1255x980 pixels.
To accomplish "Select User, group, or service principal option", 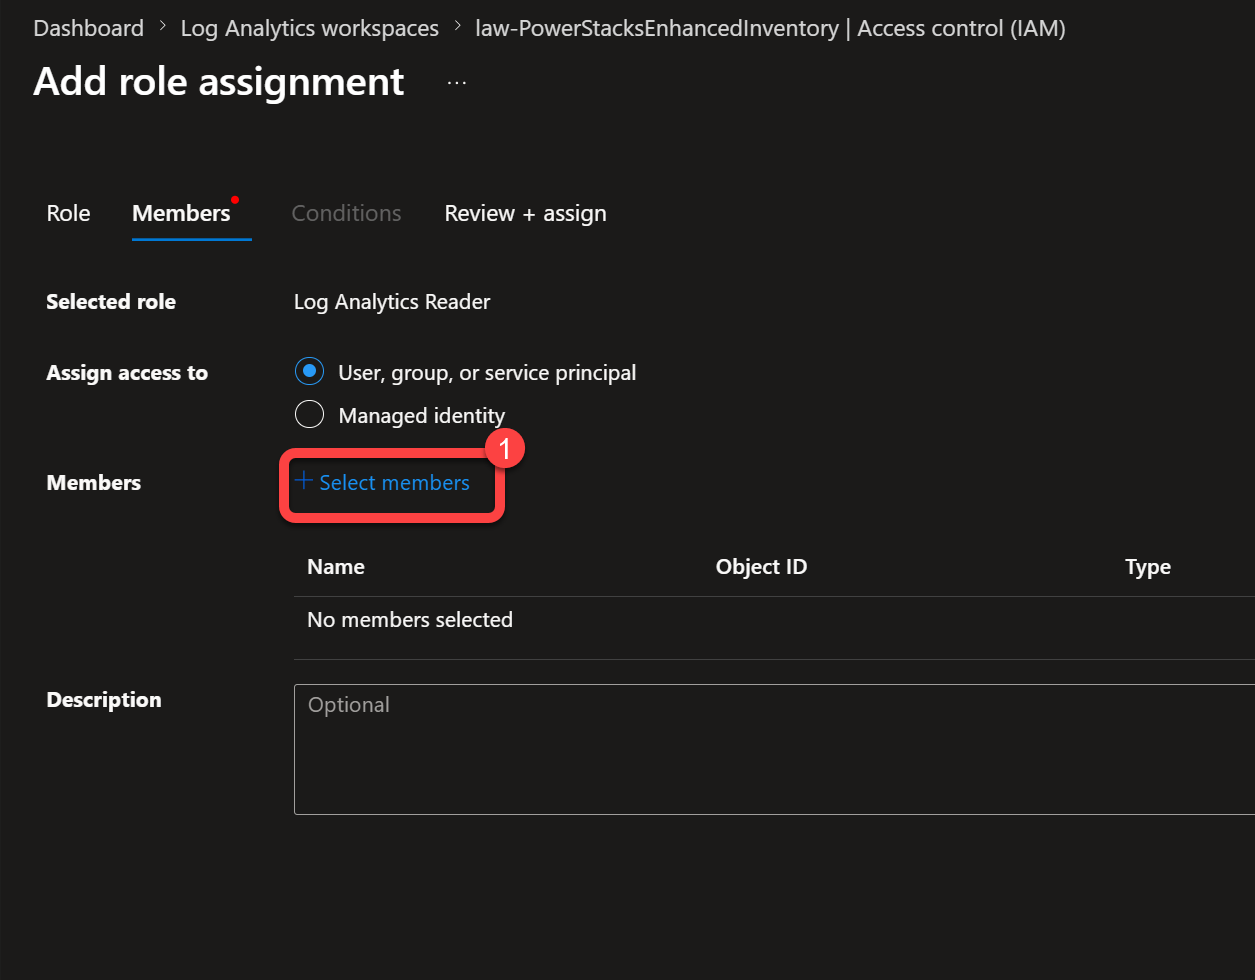I will point(310,372).
